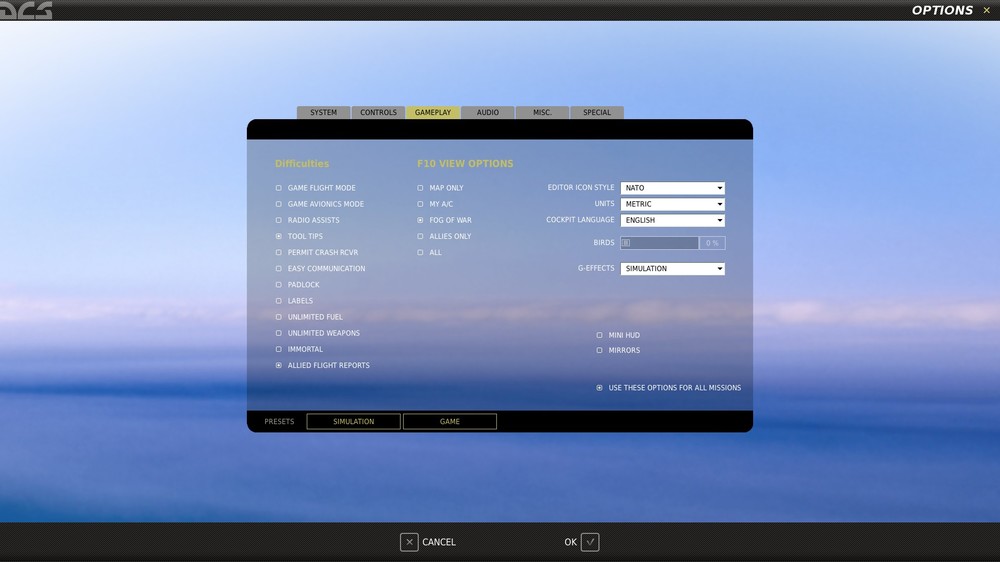The height and width of the screenshot is (562, 1000).
Task: Select Map Only F10 view option
Action: (420, 188)
